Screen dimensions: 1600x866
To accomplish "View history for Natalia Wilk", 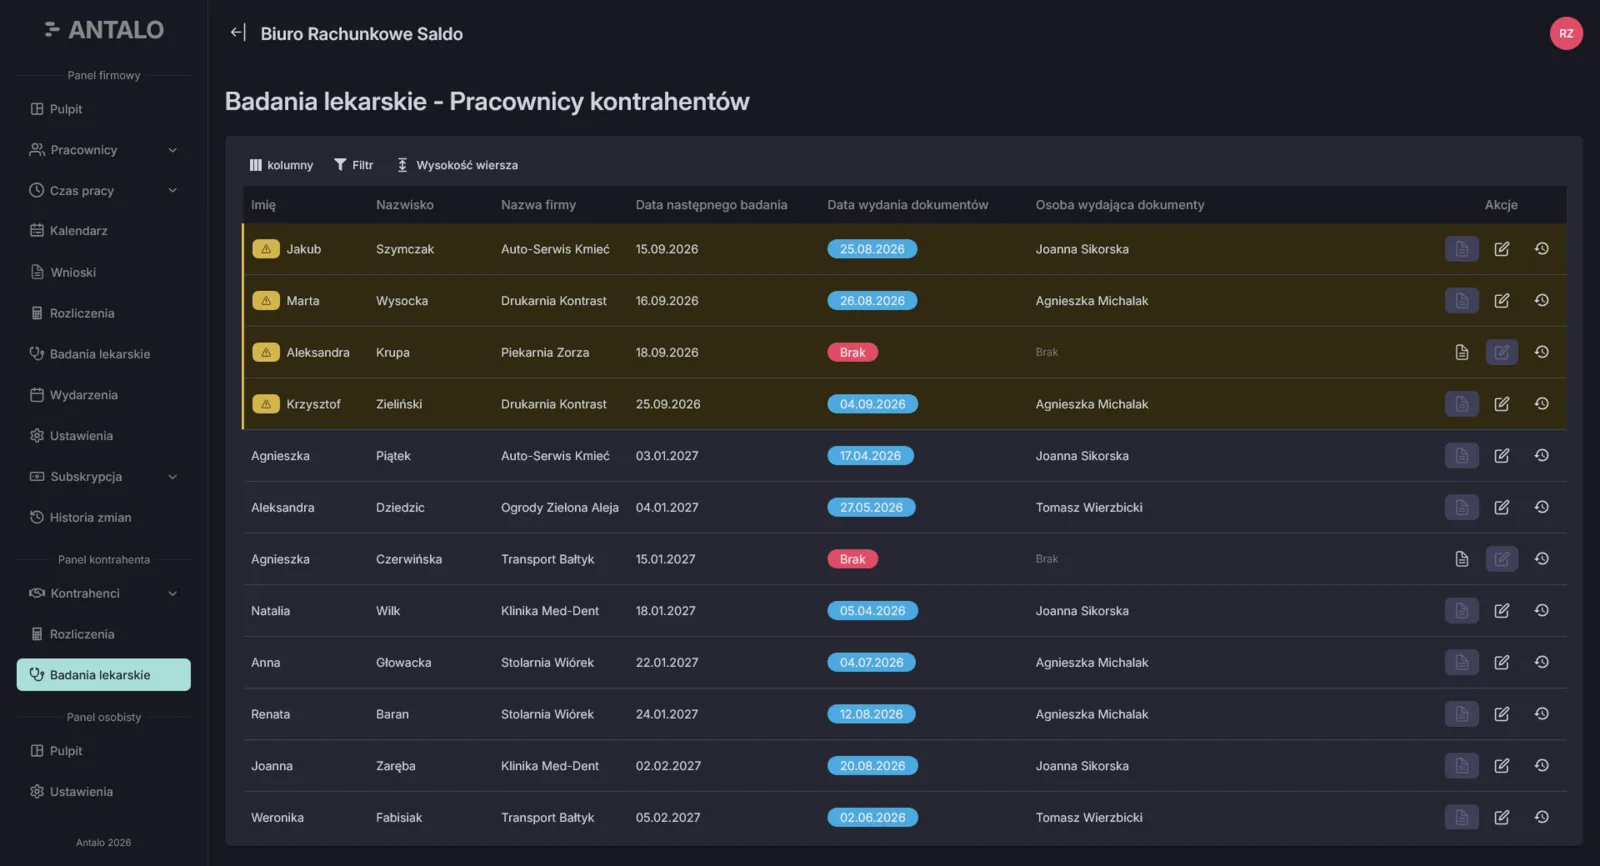I will pyautogui.click(x=1541, y=611).
